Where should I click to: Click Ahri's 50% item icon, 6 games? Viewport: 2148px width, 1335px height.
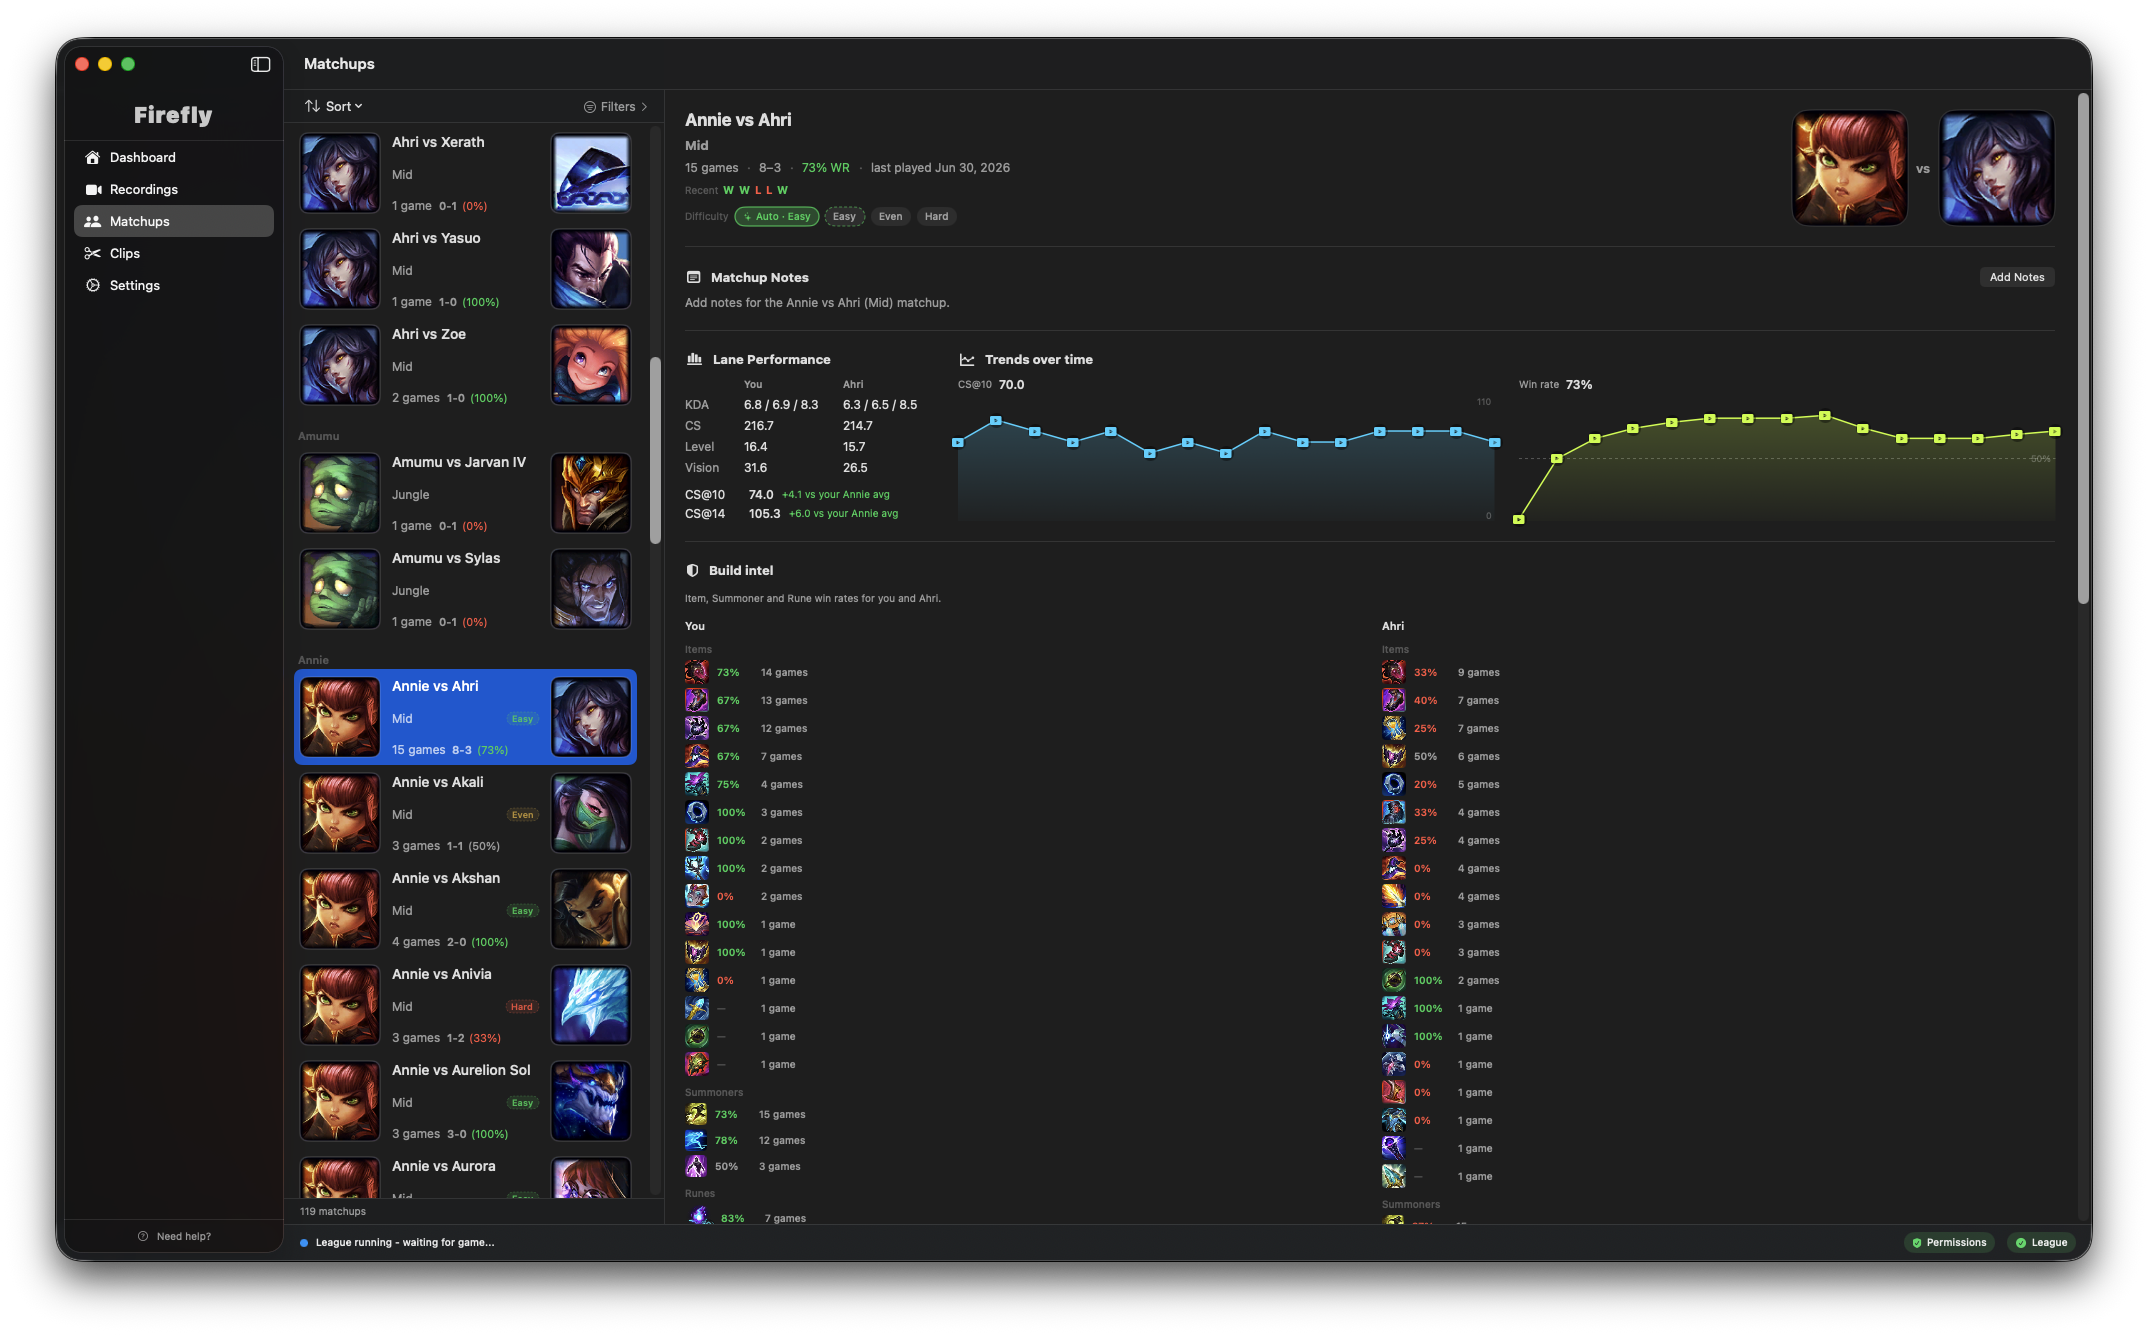coord(1393,756)
